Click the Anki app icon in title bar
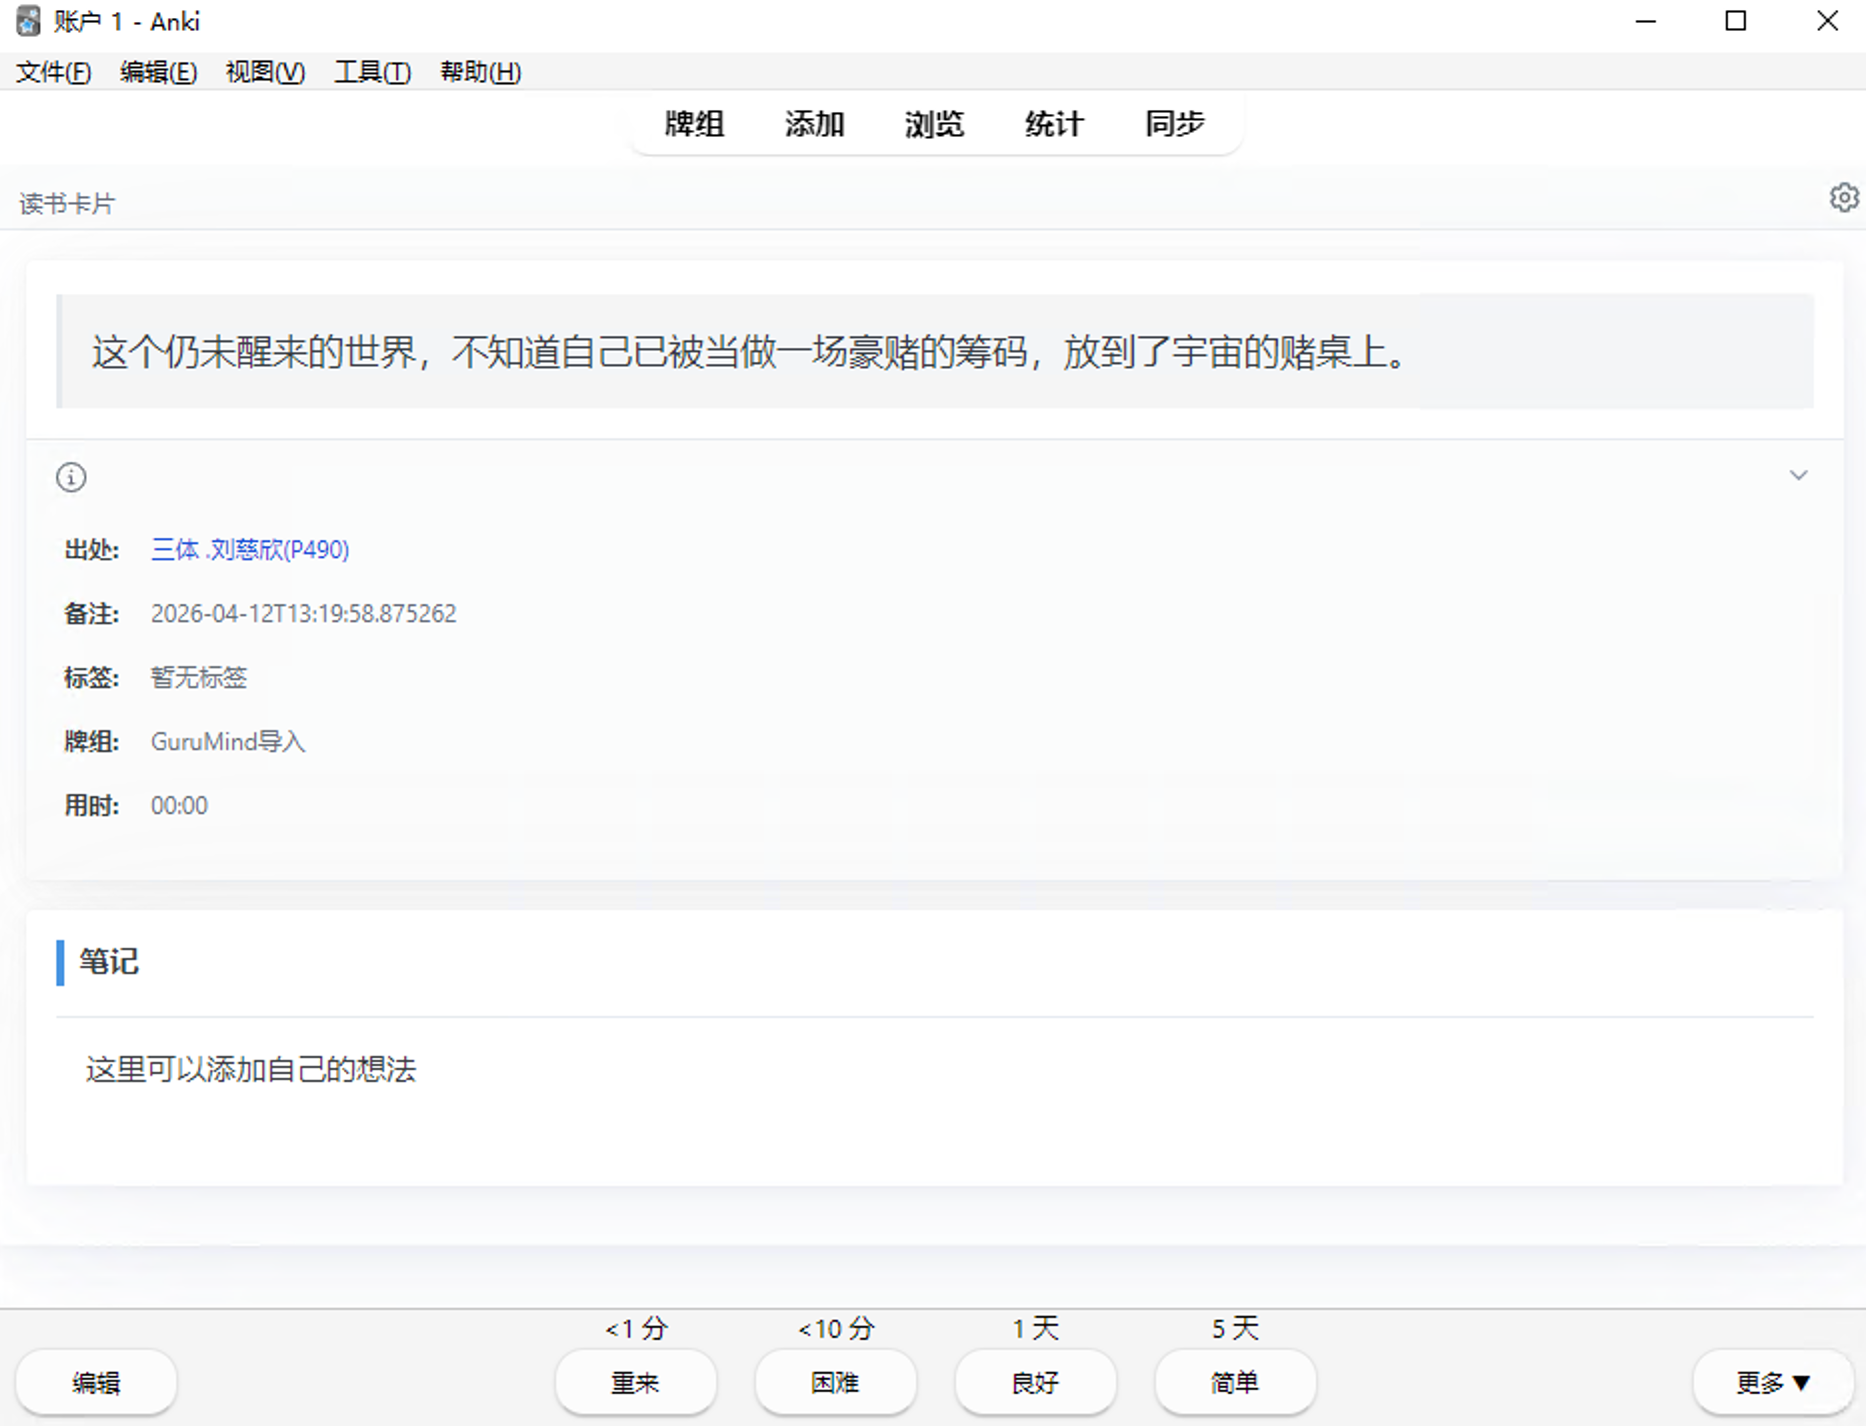The width and height of the screenshot is (1866, 1426). (28, 21)
